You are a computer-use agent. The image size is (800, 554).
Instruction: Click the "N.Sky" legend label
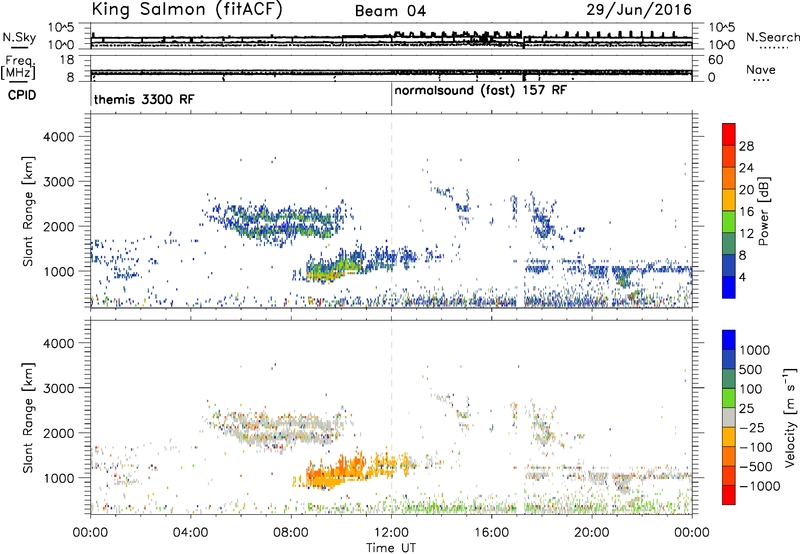pos(19,37)
